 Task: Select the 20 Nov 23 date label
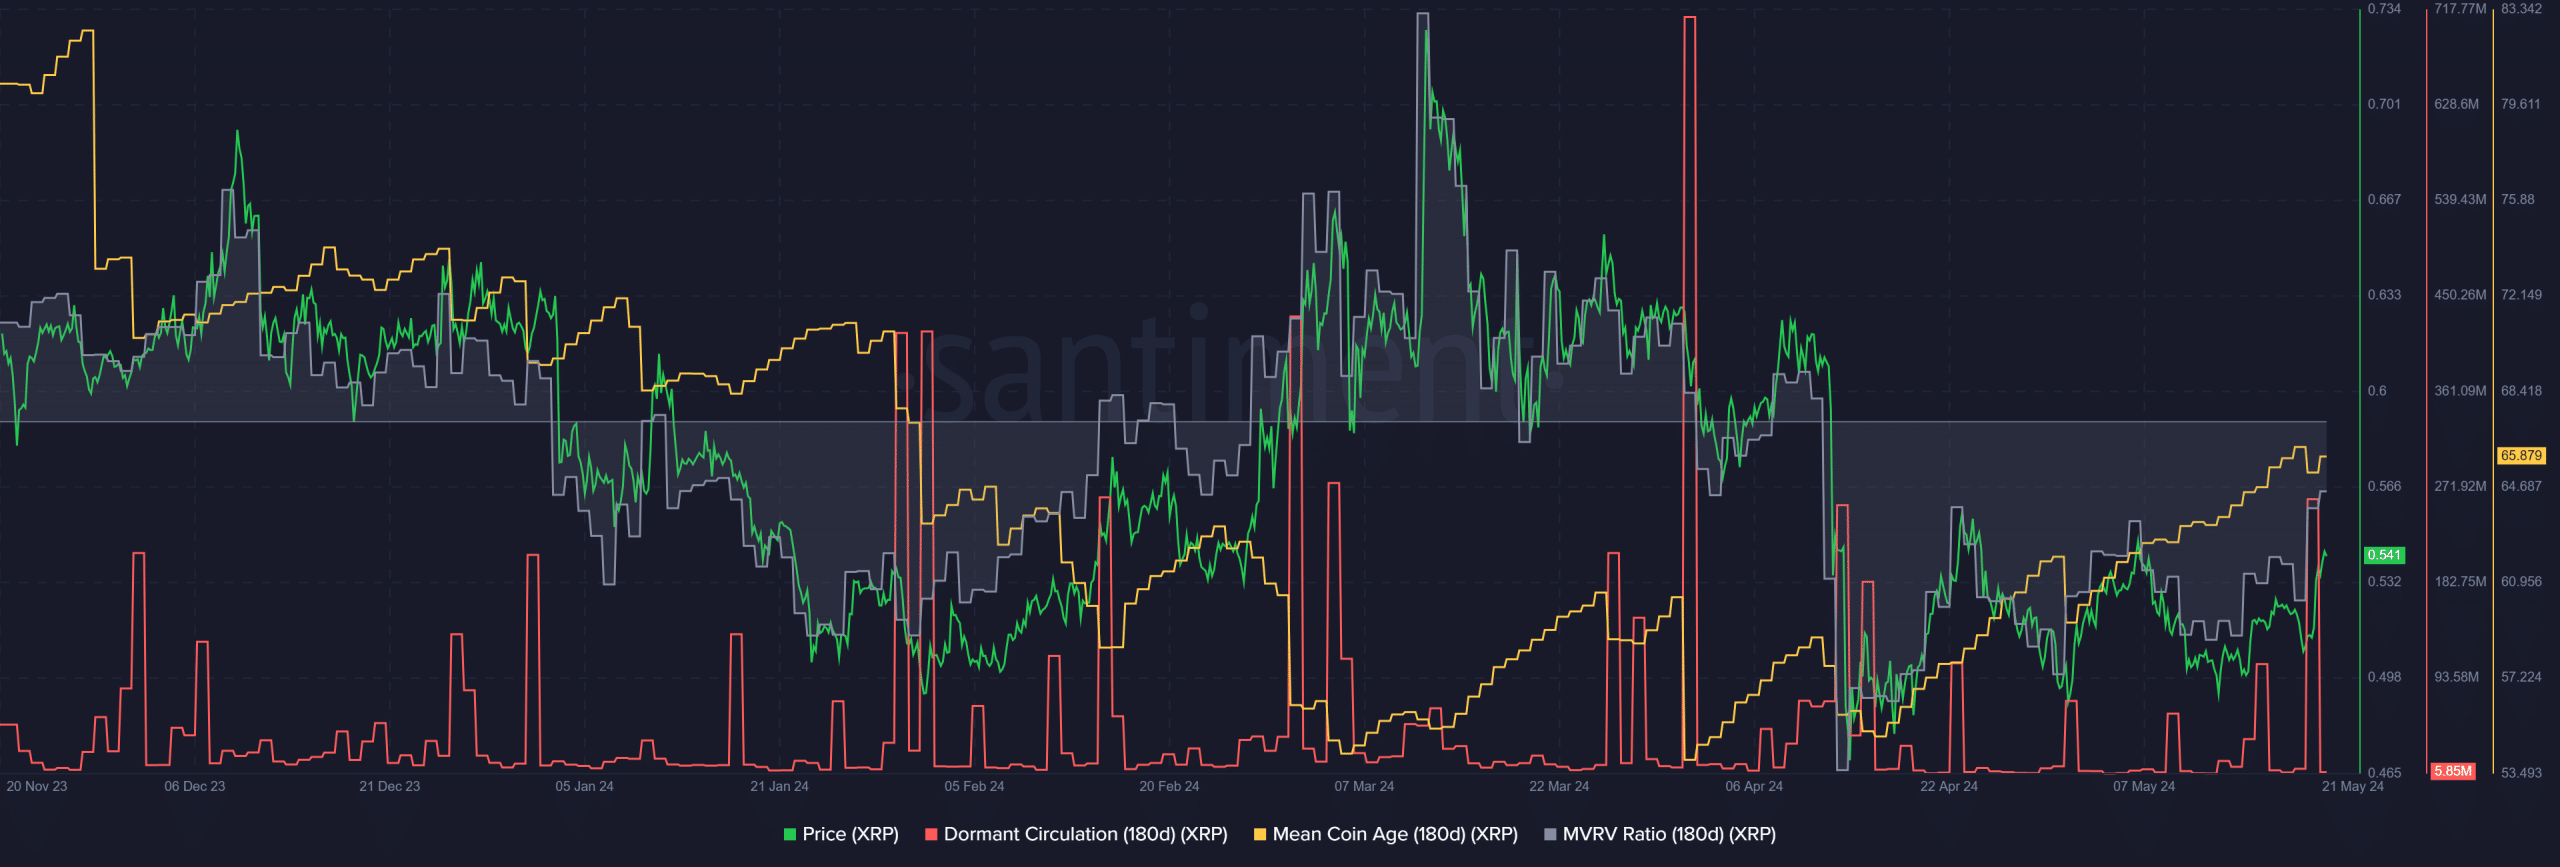[37, 786]
